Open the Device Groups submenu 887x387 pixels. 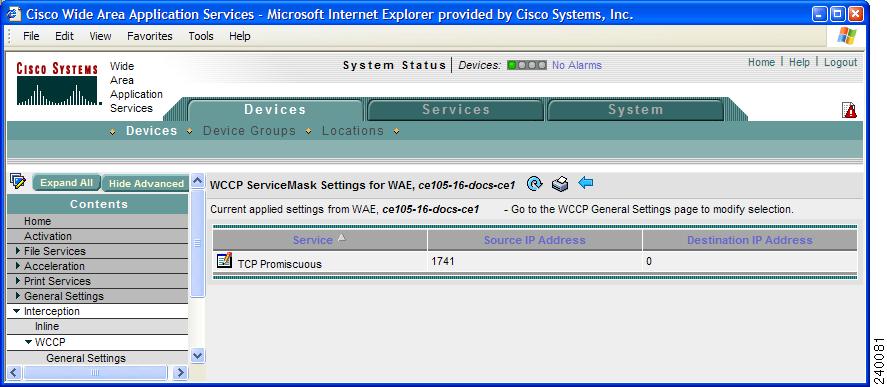coord(249,131)
